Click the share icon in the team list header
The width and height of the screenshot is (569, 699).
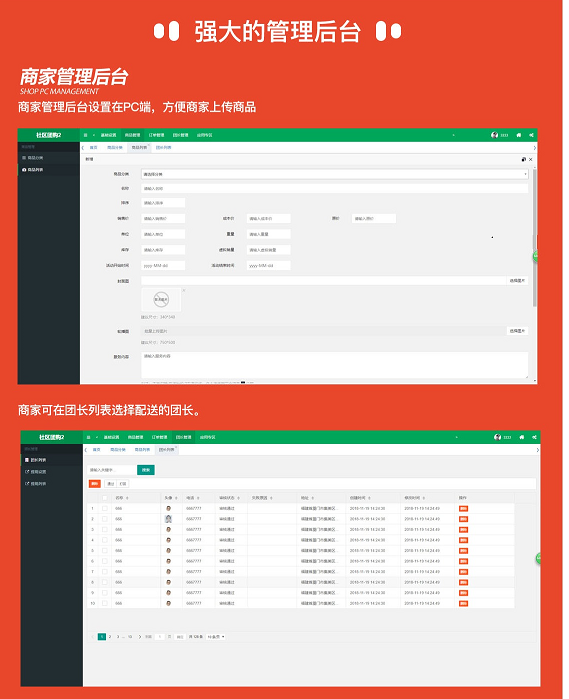(x=534, y=437)
